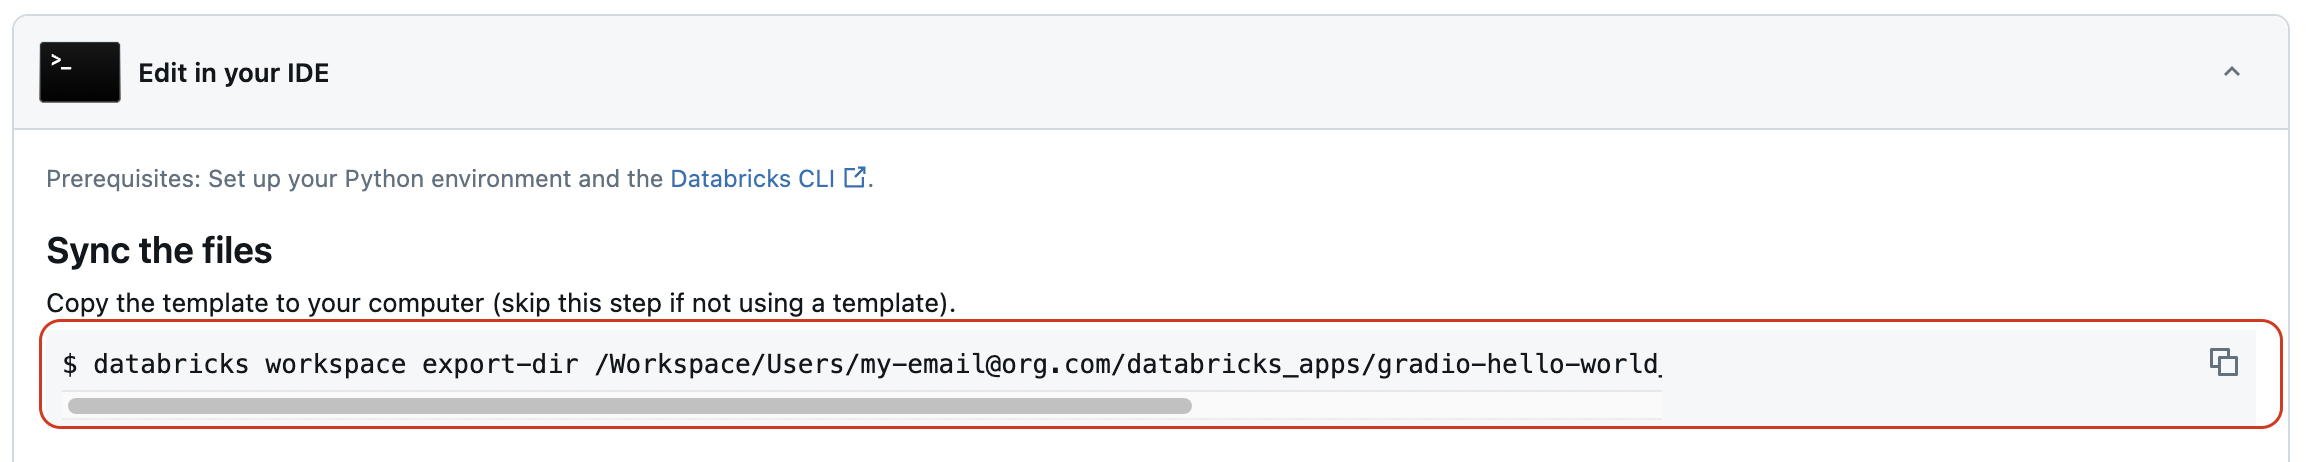Click the gradio-hello-world text in the command
The image size is (2322, 462).
1518,364
